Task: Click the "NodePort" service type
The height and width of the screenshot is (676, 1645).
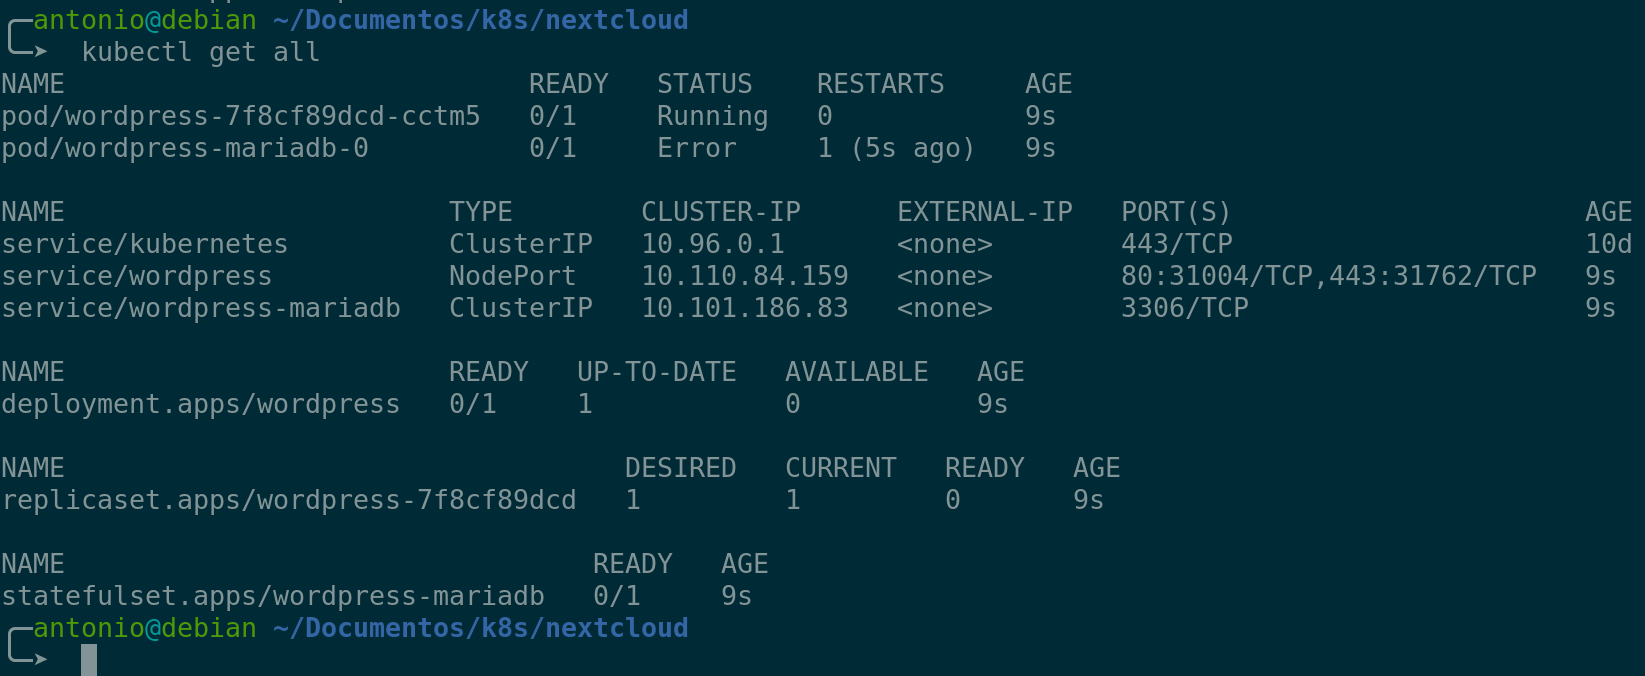Action: point(512,276)
